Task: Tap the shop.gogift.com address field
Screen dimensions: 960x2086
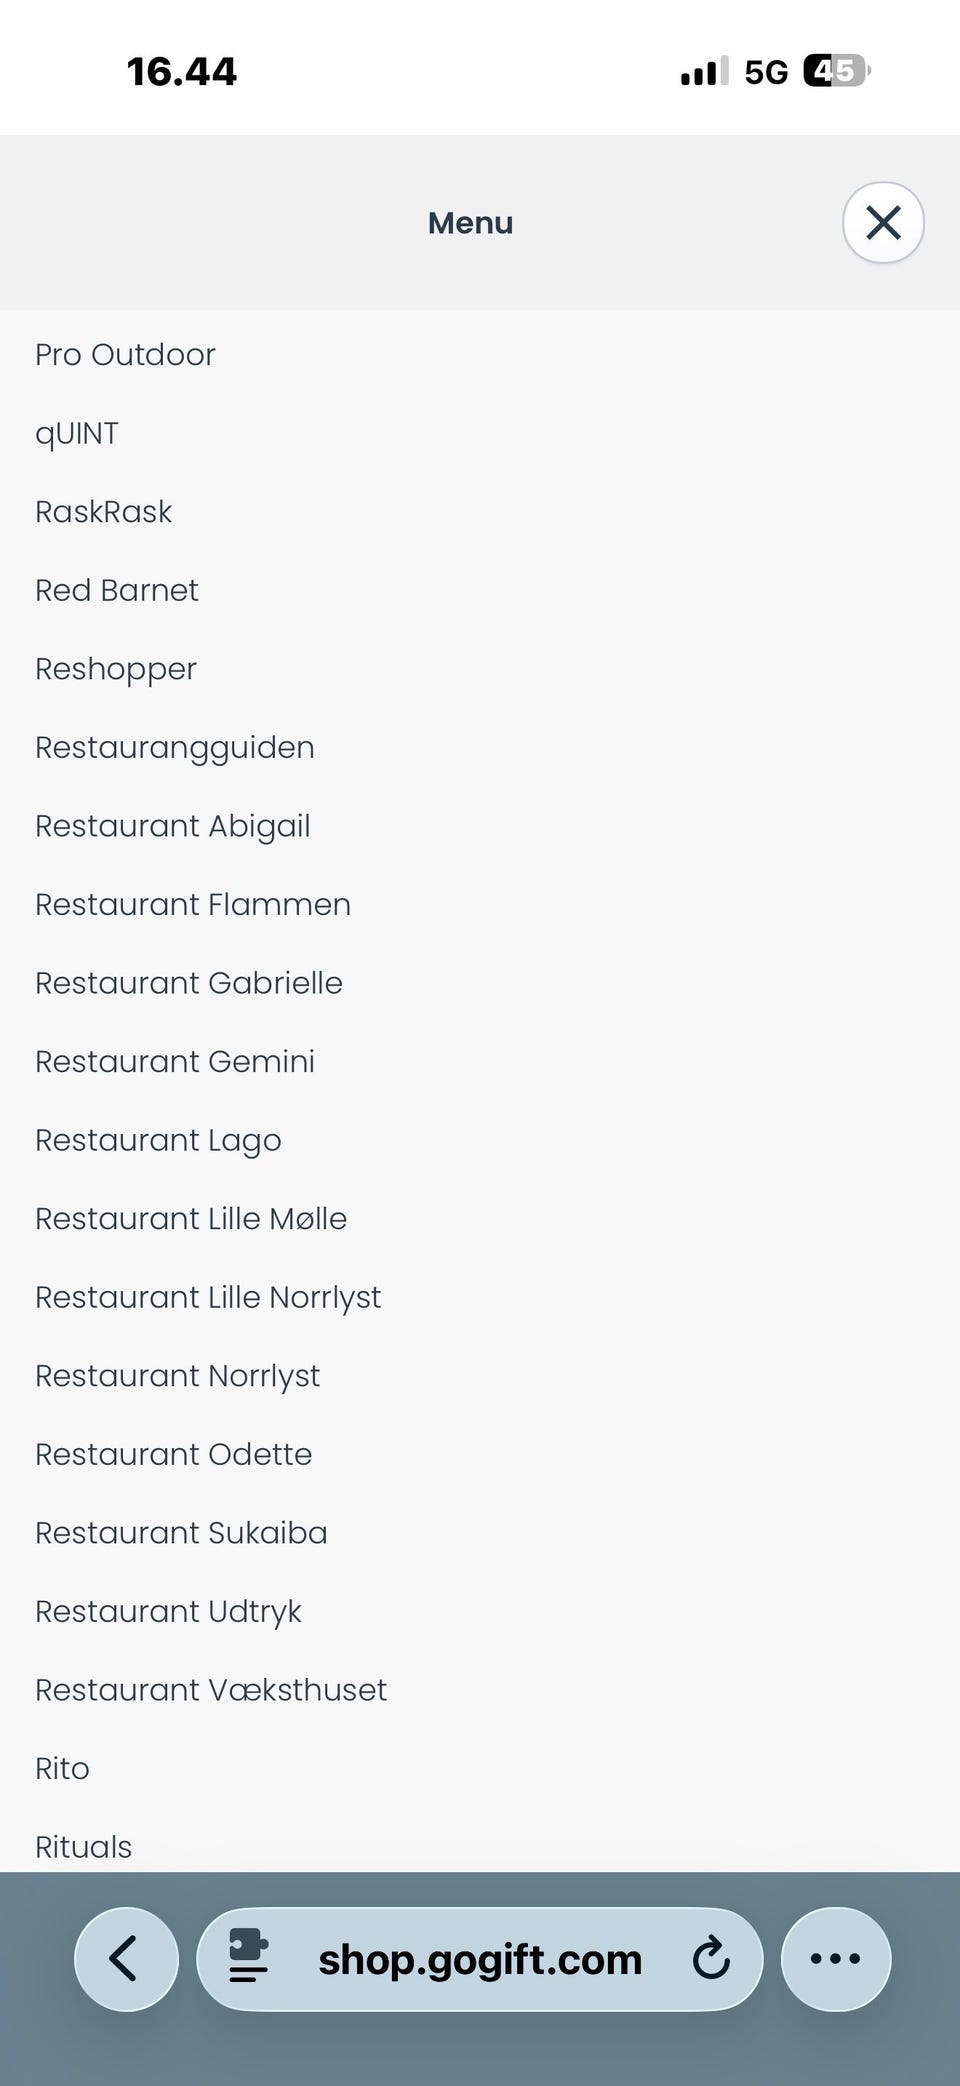Action: point(480,1960)
